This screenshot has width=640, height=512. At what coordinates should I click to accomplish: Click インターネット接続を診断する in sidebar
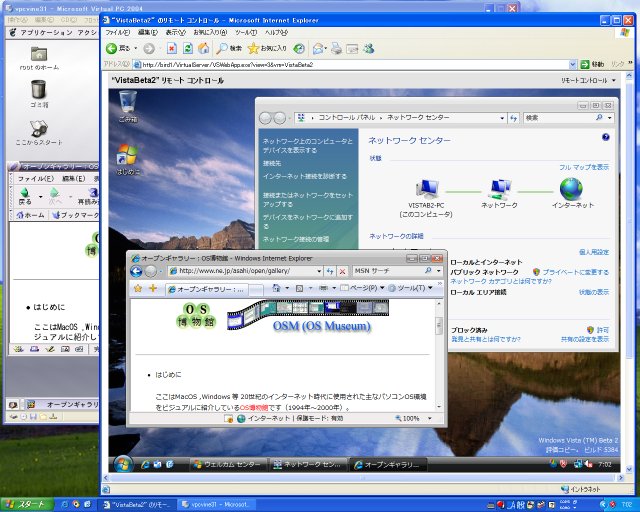(305, 176)
